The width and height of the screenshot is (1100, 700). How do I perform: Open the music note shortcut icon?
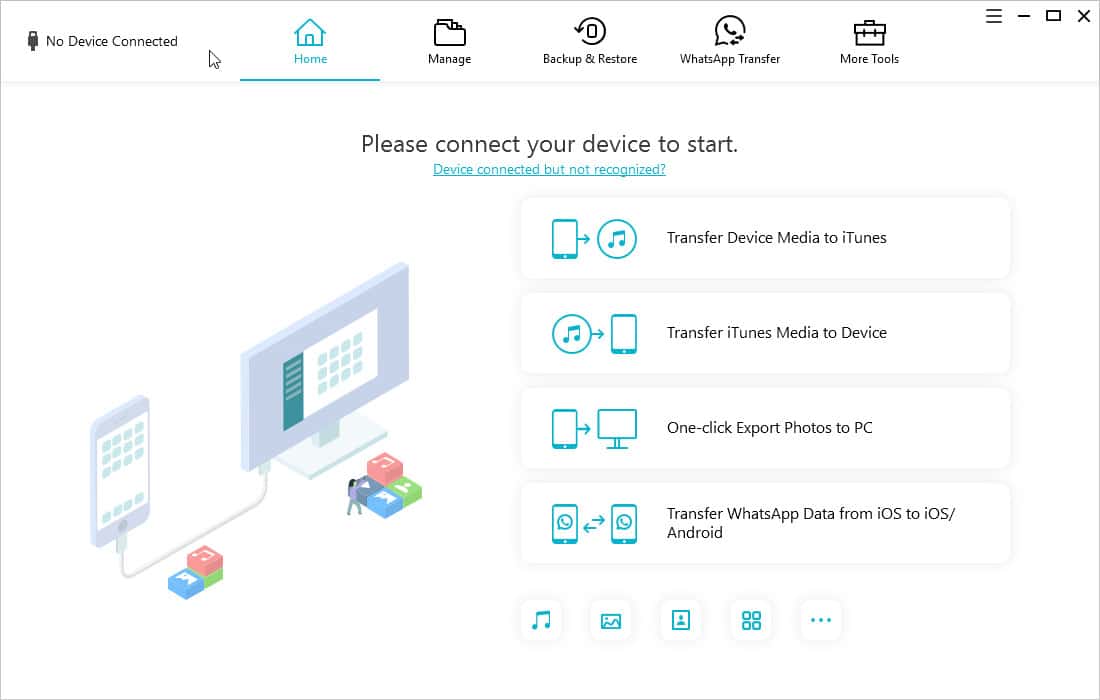pyautogui.click(x=541, y=620)
